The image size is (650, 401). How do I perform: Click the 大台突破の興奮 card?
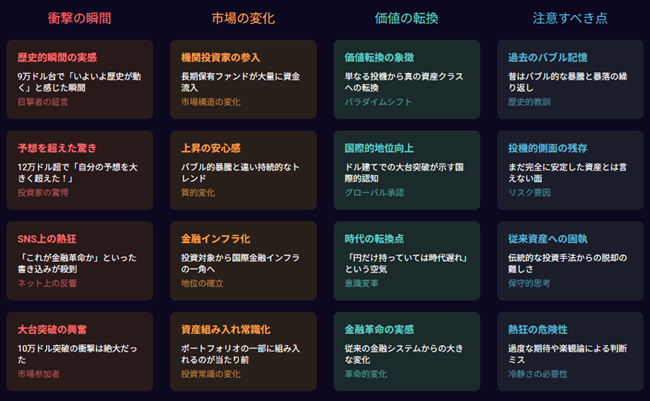80,350
